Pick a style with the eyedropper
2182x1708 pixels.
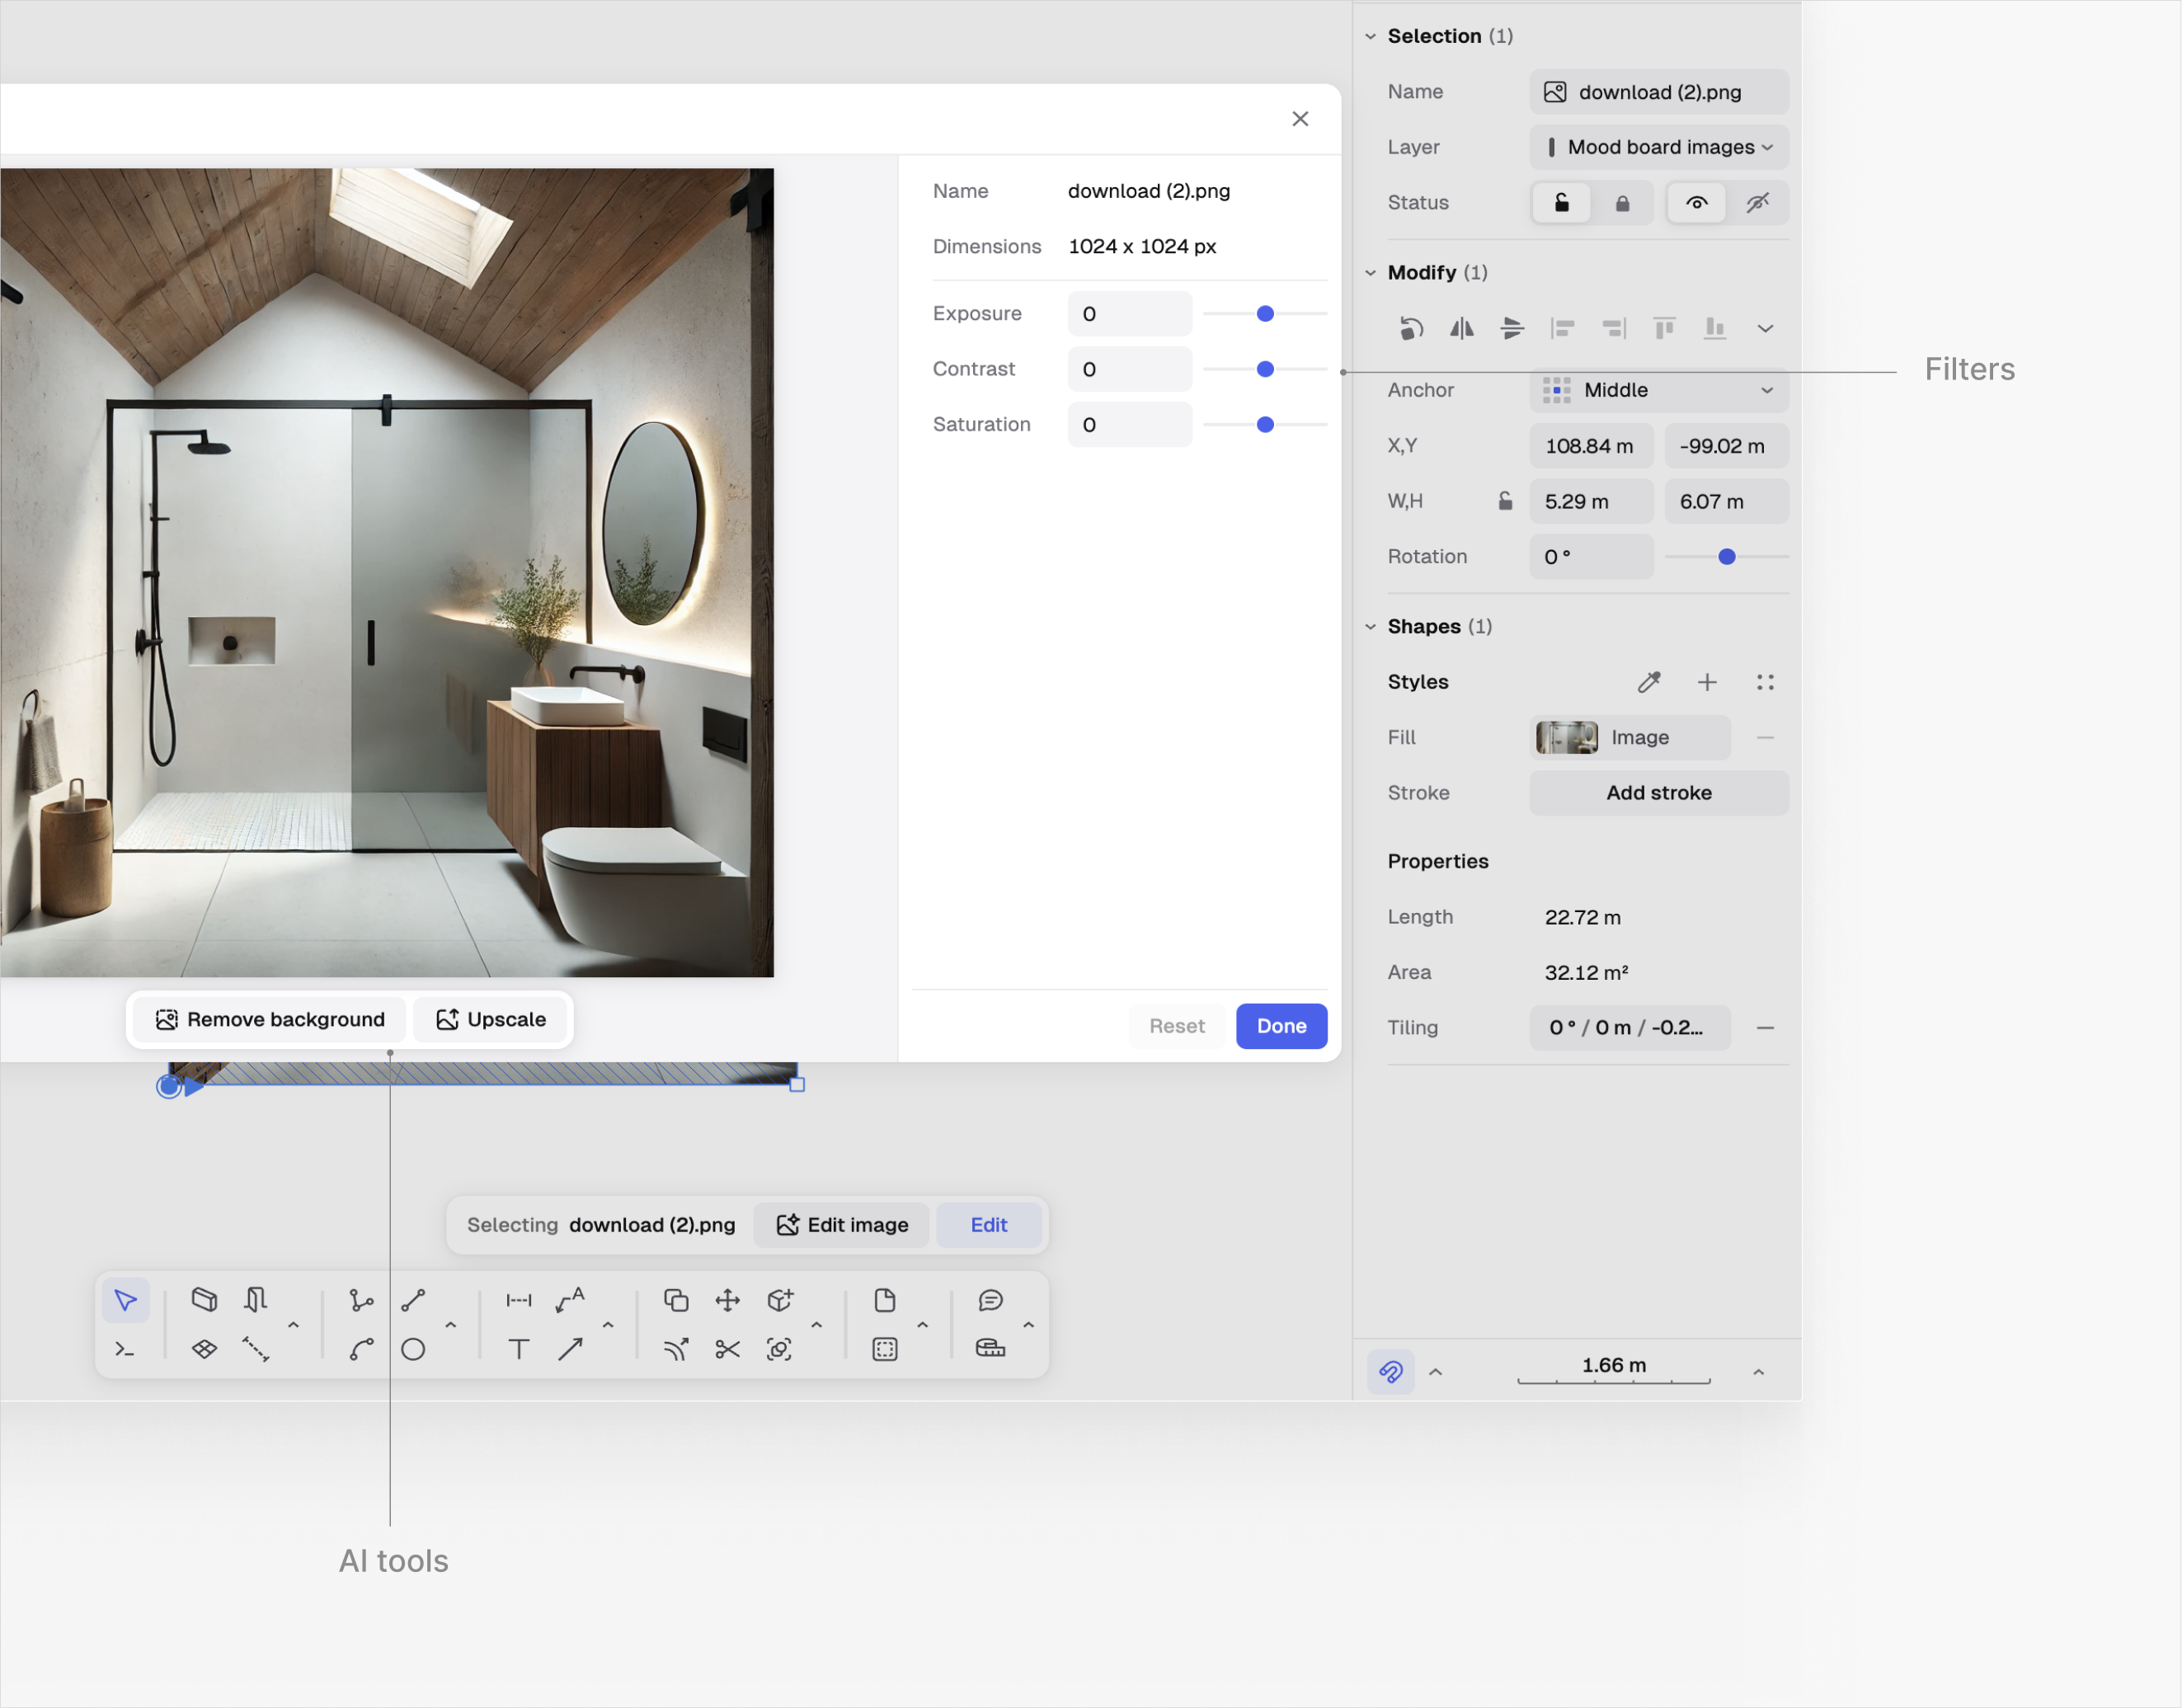click(1649, 682)
